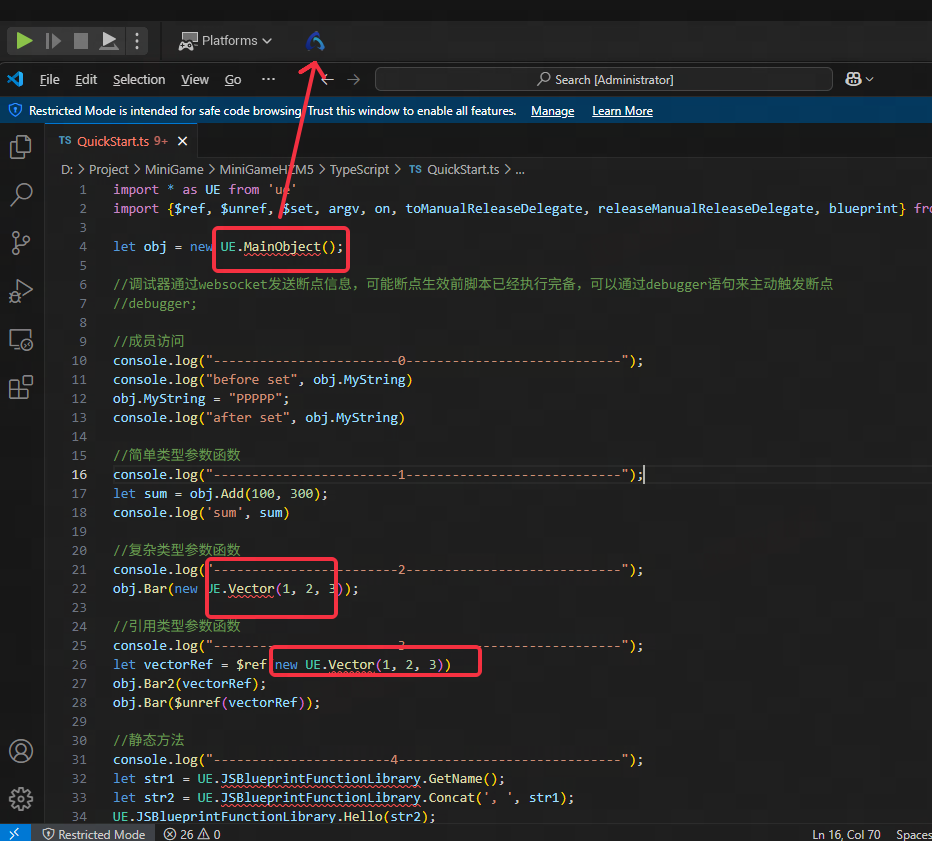Open the Run and Debug view

21,291
